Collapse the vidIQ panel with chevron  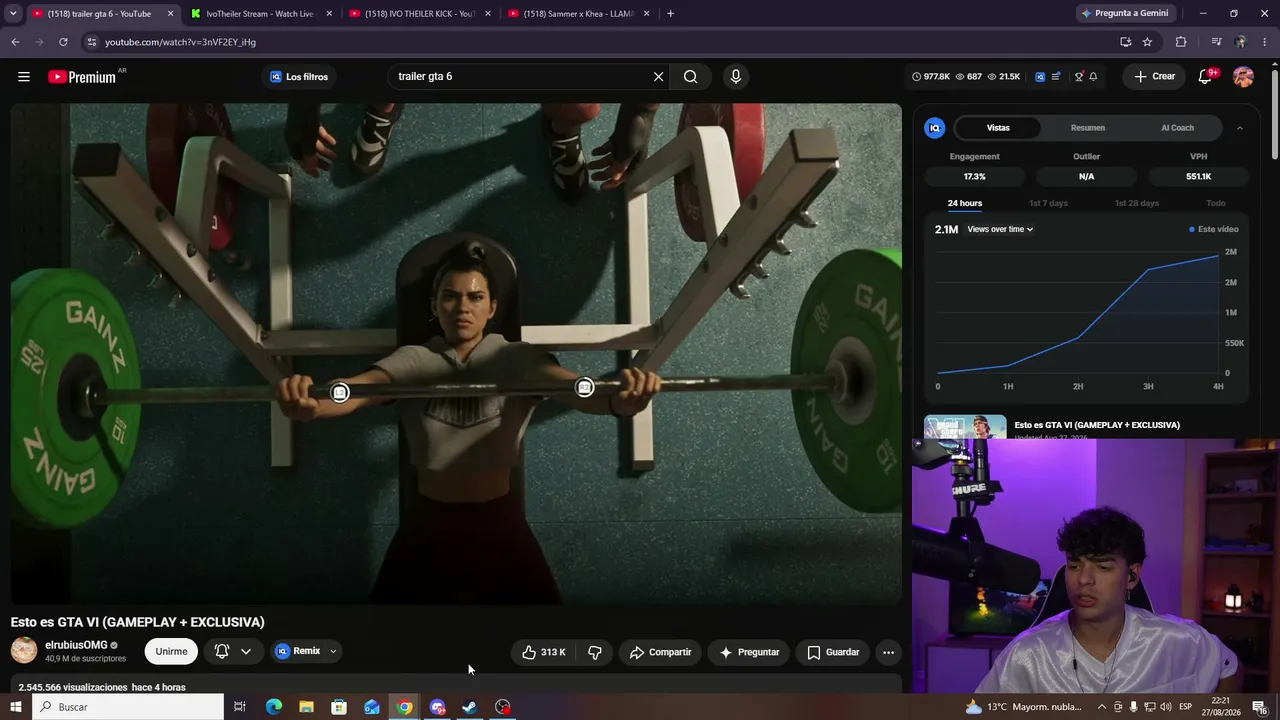tap(1240, 128)
